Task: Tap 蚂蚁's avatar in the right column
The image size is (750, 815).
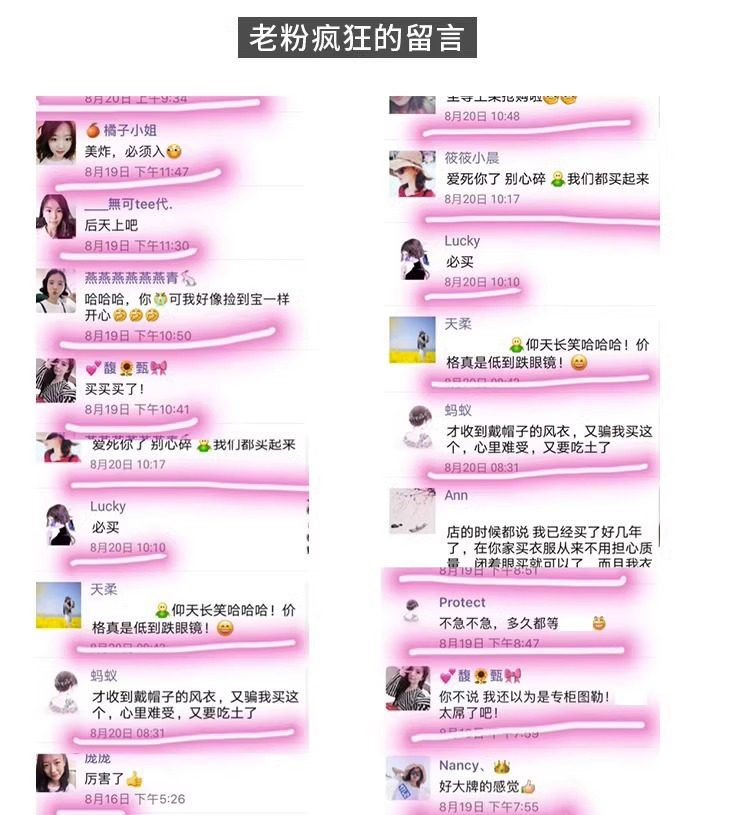Action: click(x=419, y=426)
